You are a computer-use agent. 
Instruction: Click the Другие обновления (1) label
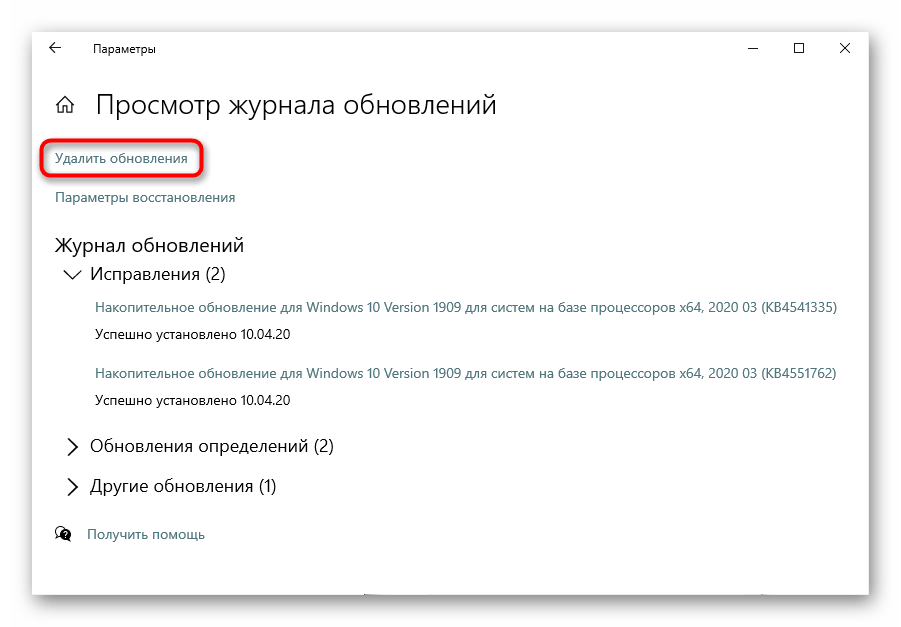pyautogui.click(x=182, y=487)
